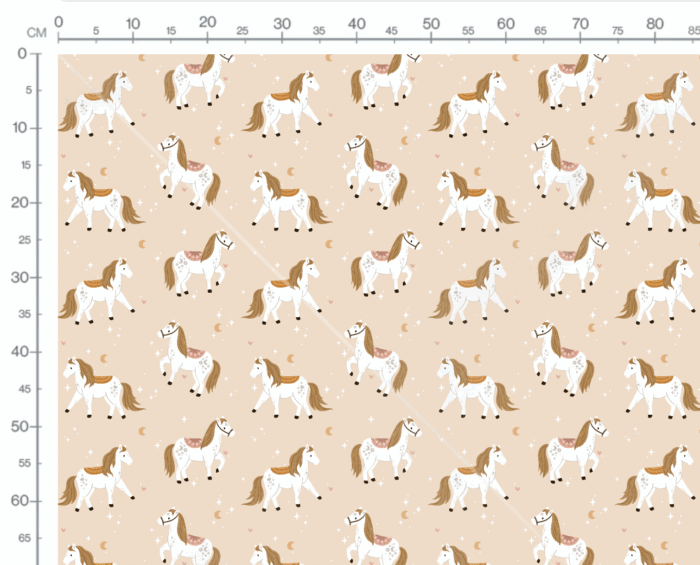The width and height of the screenshot is (700, 565).
Task: Click the 40 mark on horizontal ruler
Action: pyautogui.click(x=357, y=24)
